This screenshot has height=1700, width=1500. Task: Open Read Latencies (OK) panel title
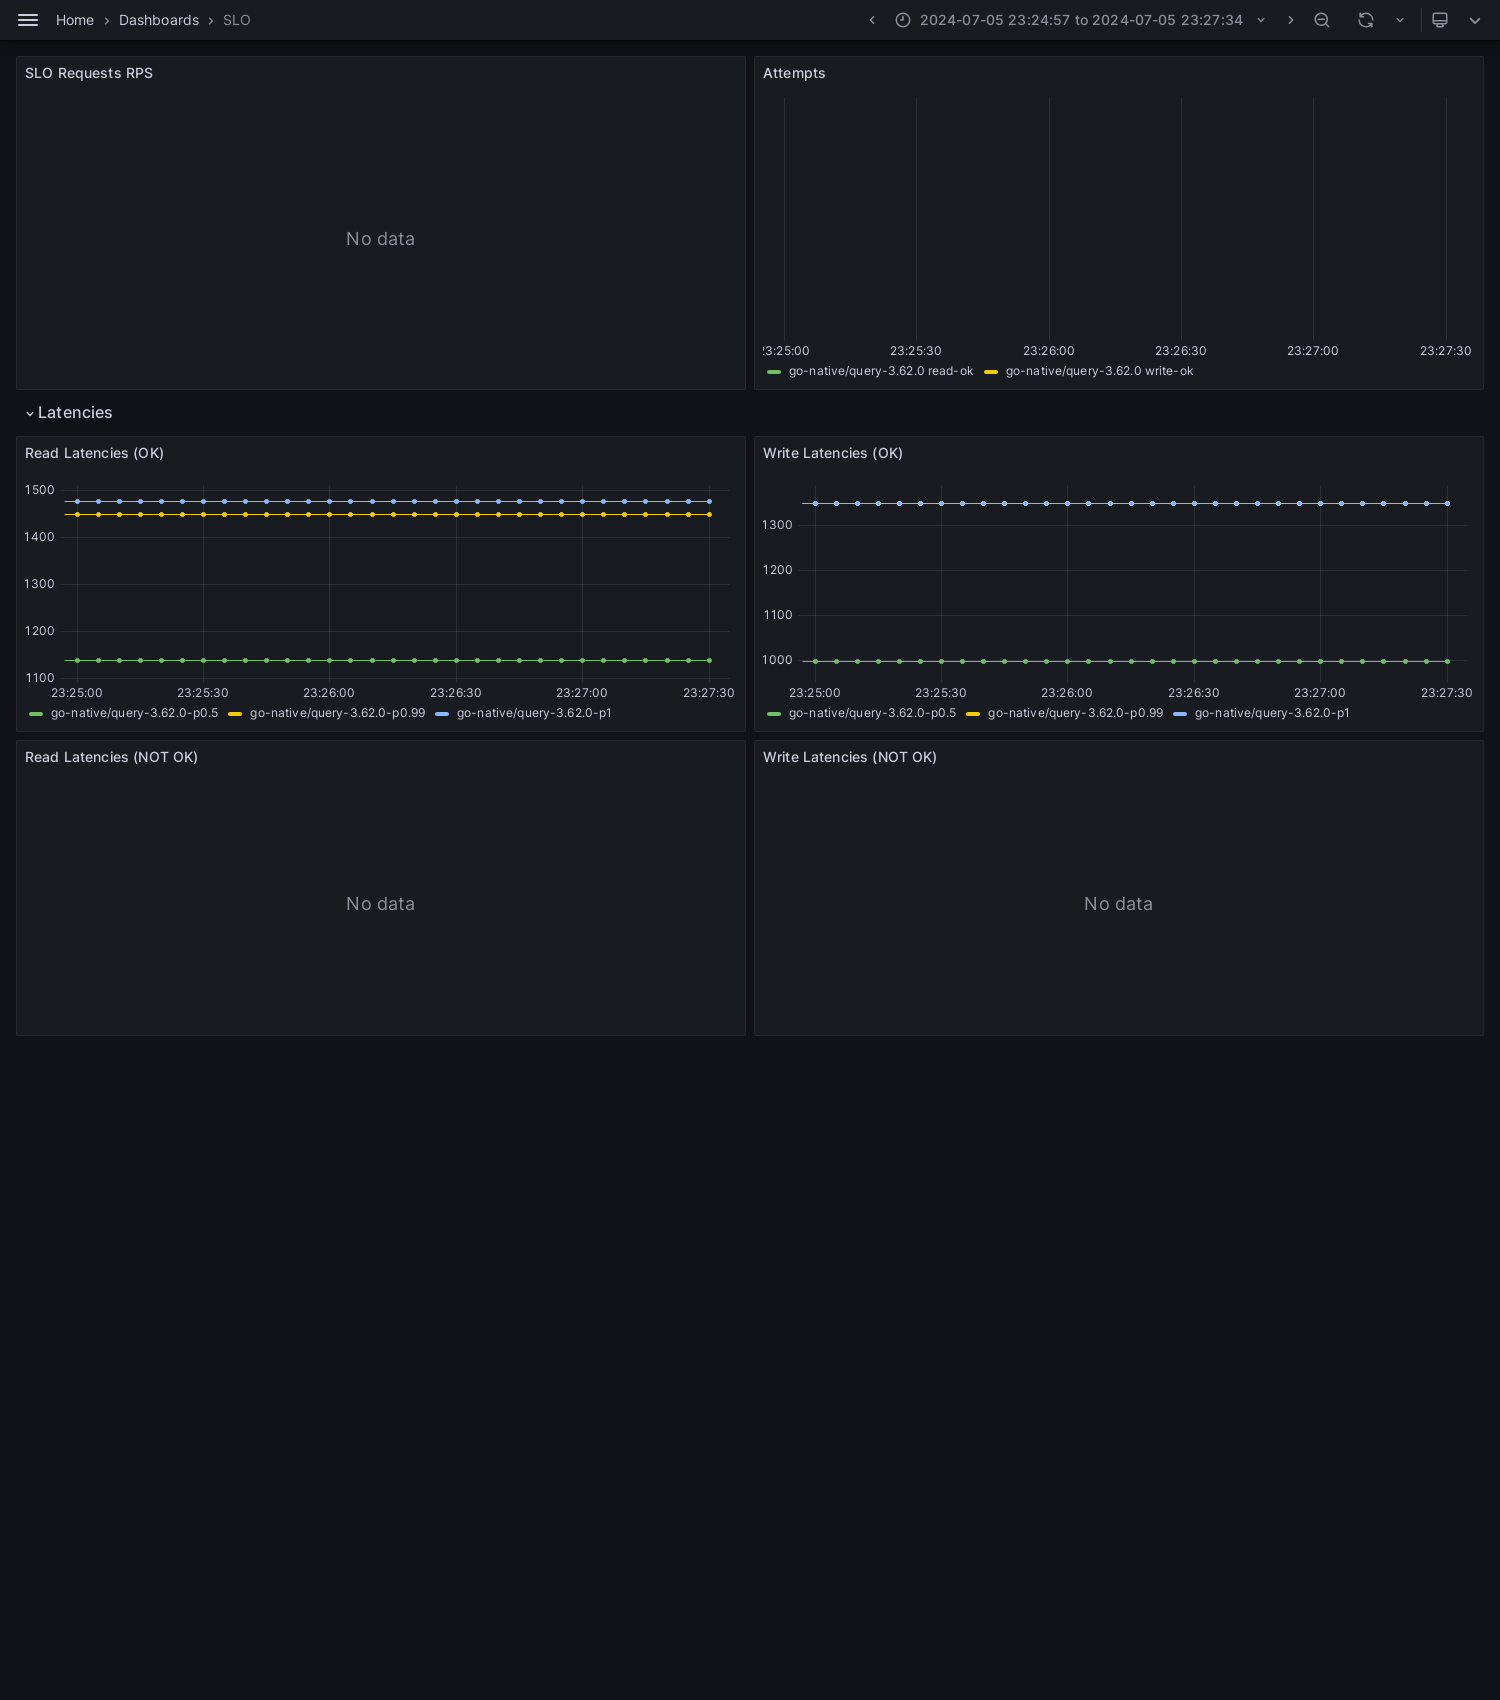[x=94, y=453]
